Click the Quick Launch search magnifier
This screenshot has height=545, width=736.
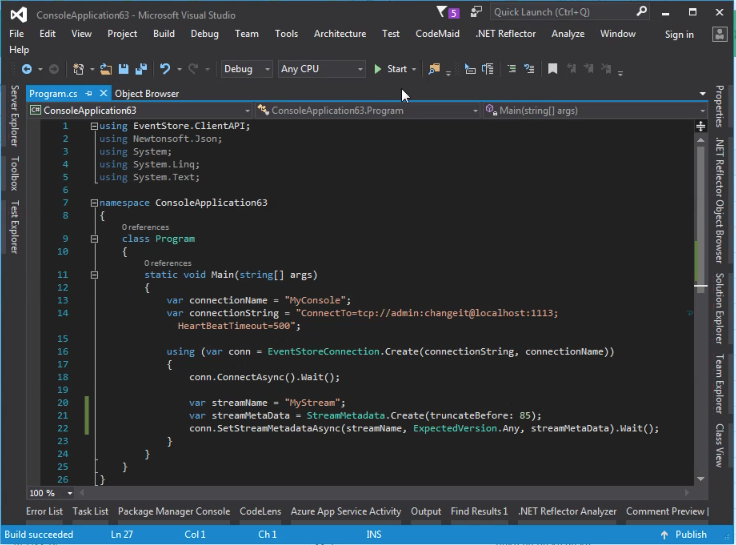coord(641,12)
